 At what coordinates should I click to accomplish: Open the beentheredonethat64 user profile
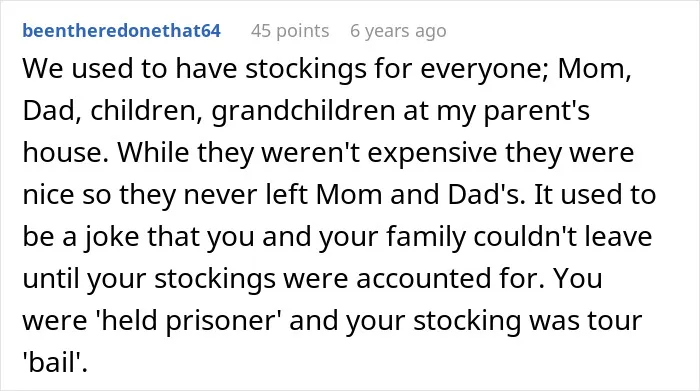click(x=121, y=31)
